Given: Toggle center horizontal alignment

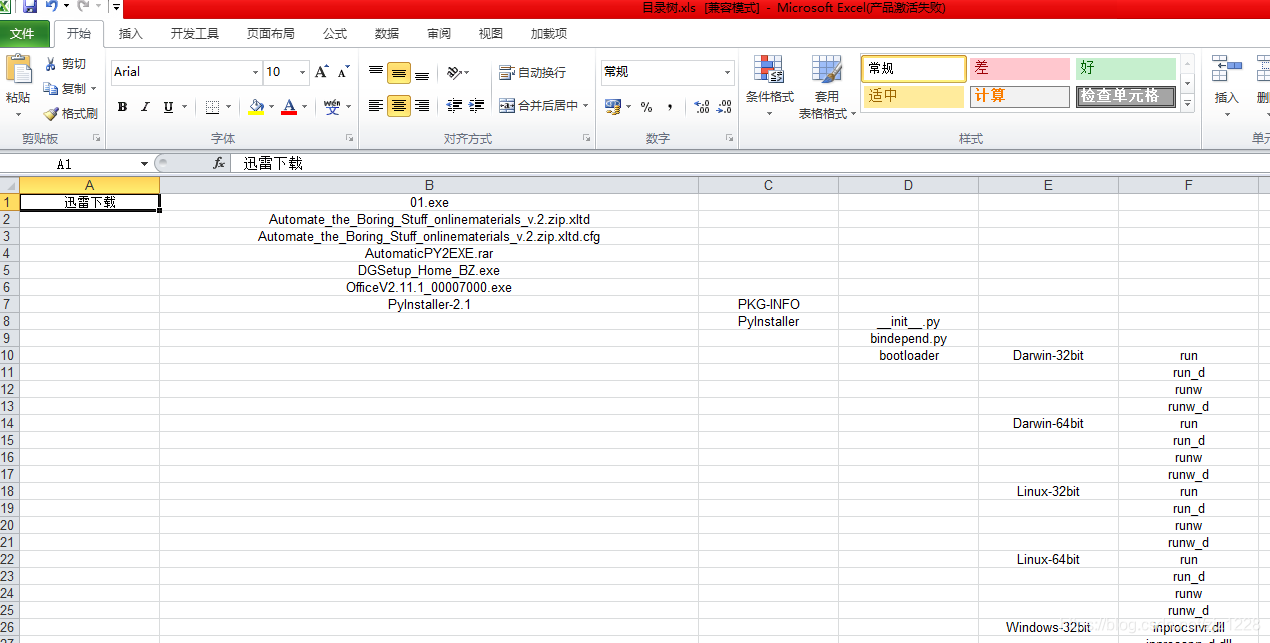Looking at the screenshot, I should pos(399,106).
